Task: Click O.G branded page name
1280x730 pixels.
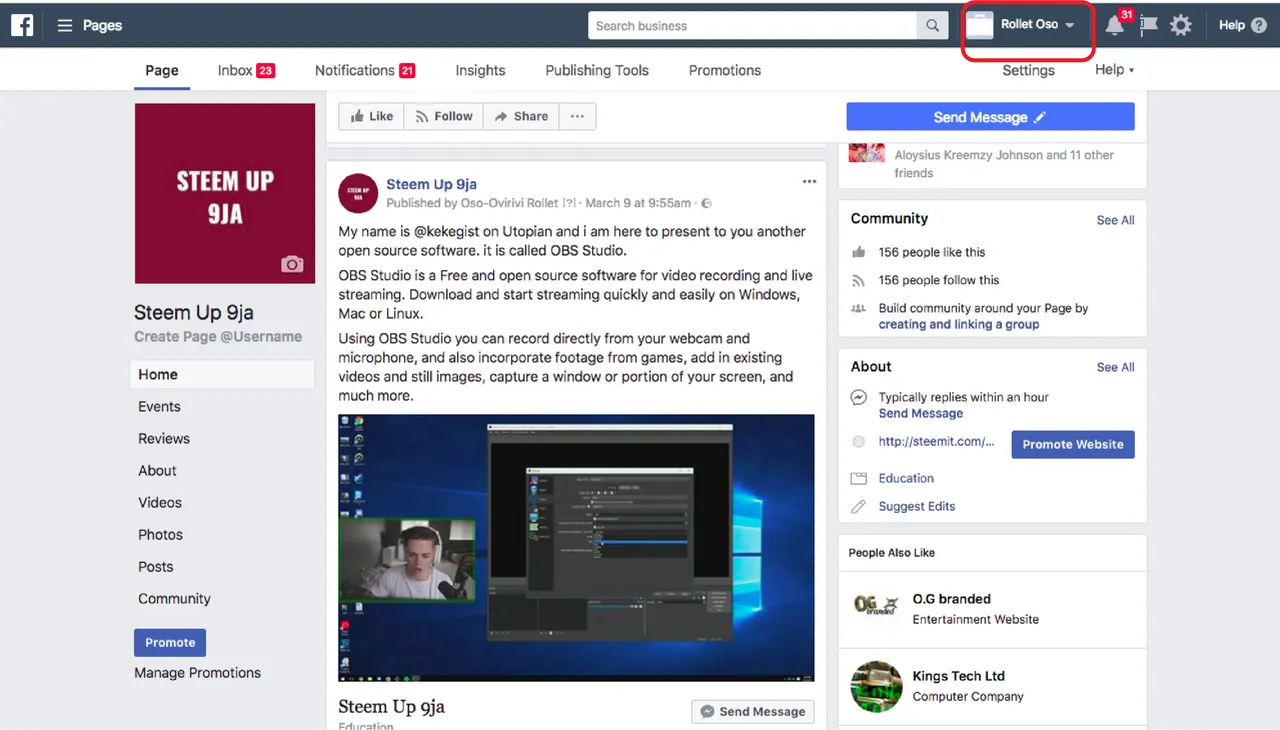Action: pyautogui.click(x=951, y=599)
